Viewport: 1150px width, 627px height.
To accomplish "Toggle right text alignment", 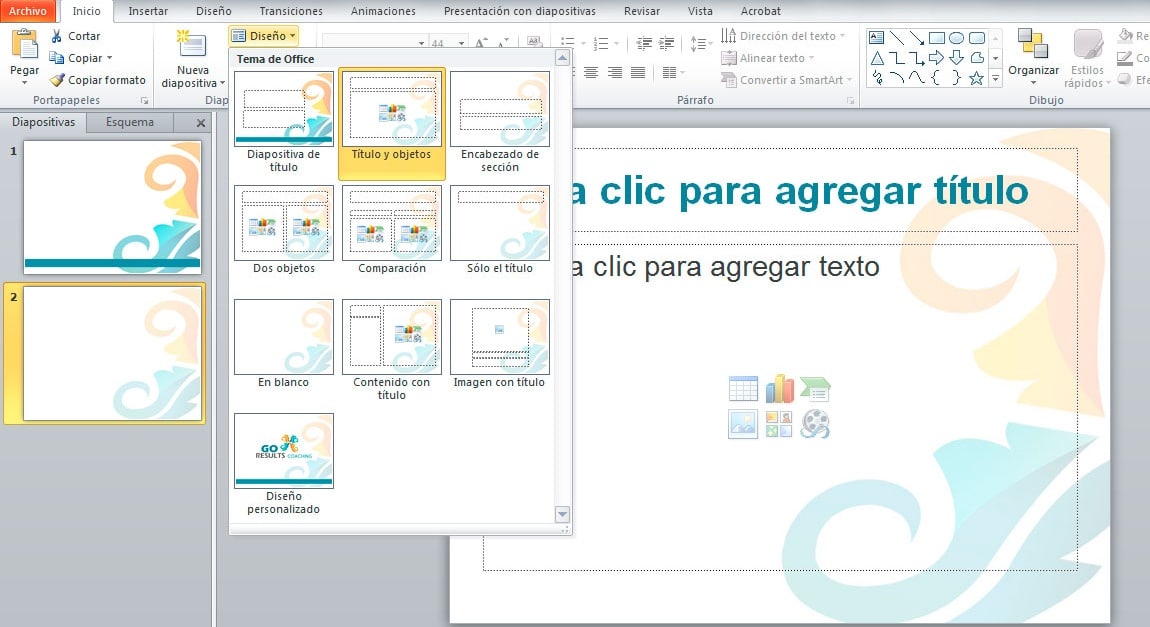I will pyautogui.click(x=615, y=72).
